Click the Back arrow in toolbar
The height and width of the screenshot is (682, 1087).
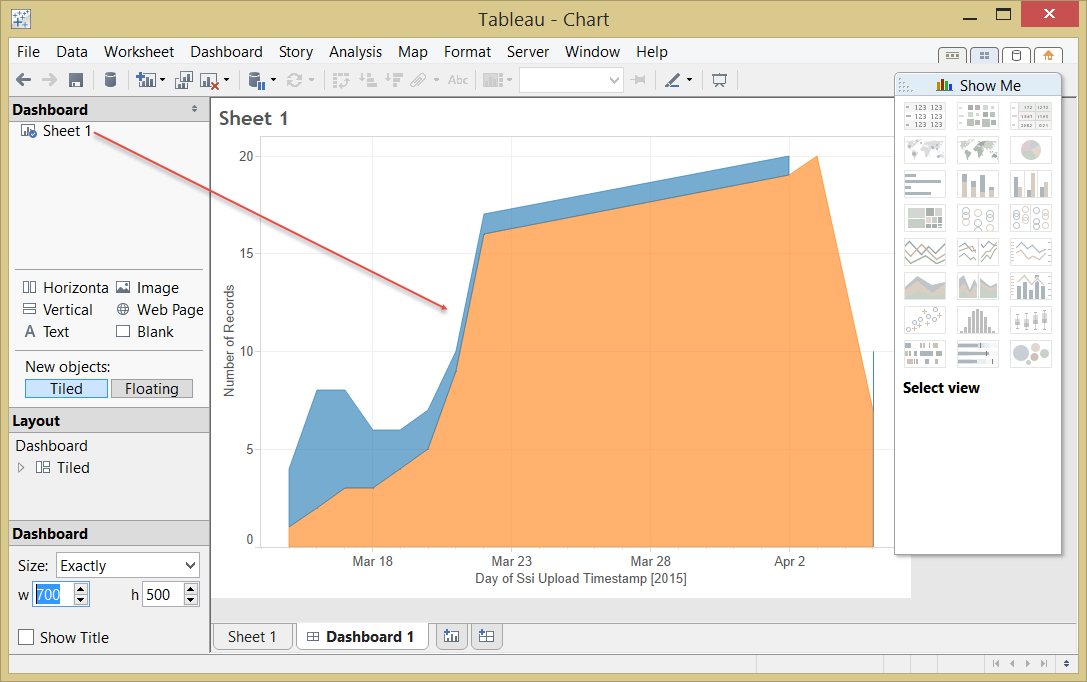[24, 80]
